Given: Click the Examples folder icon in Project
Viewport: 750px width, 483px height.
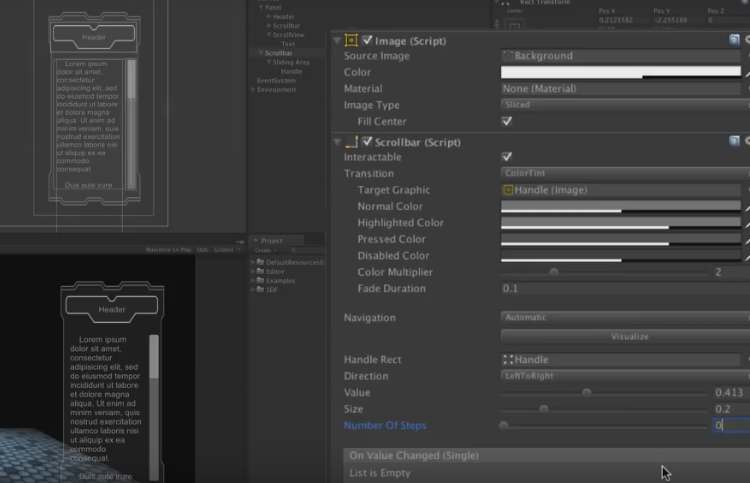Looking at the screenshot, I should 260,279.
